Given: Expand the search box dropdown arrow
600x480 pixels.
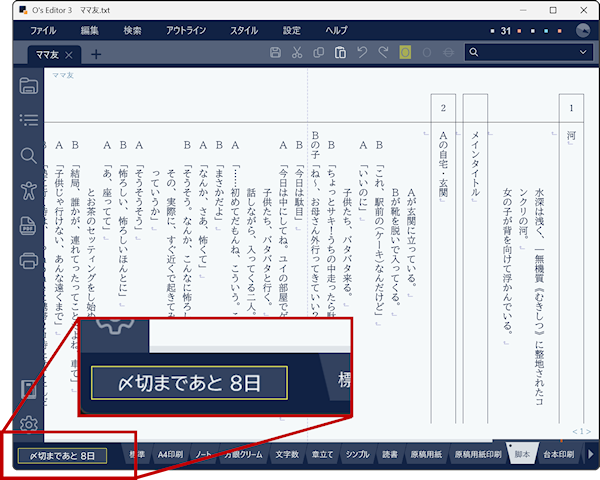Looking at the screenshot, I should [x=583, y=52].
